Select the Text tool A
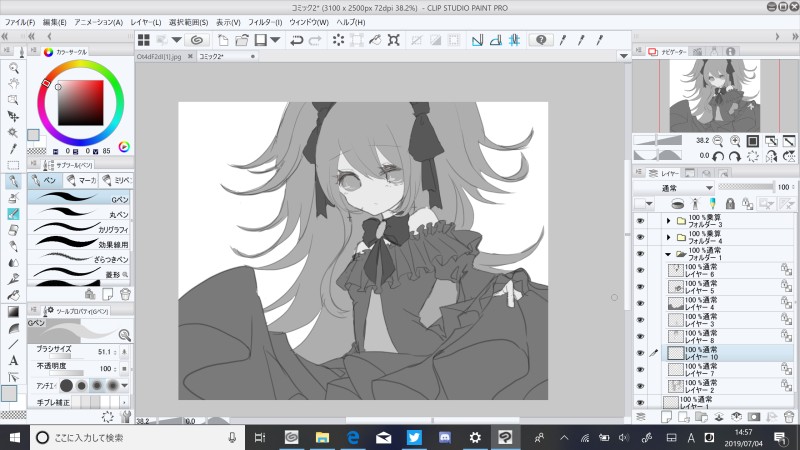 point(14,361)
